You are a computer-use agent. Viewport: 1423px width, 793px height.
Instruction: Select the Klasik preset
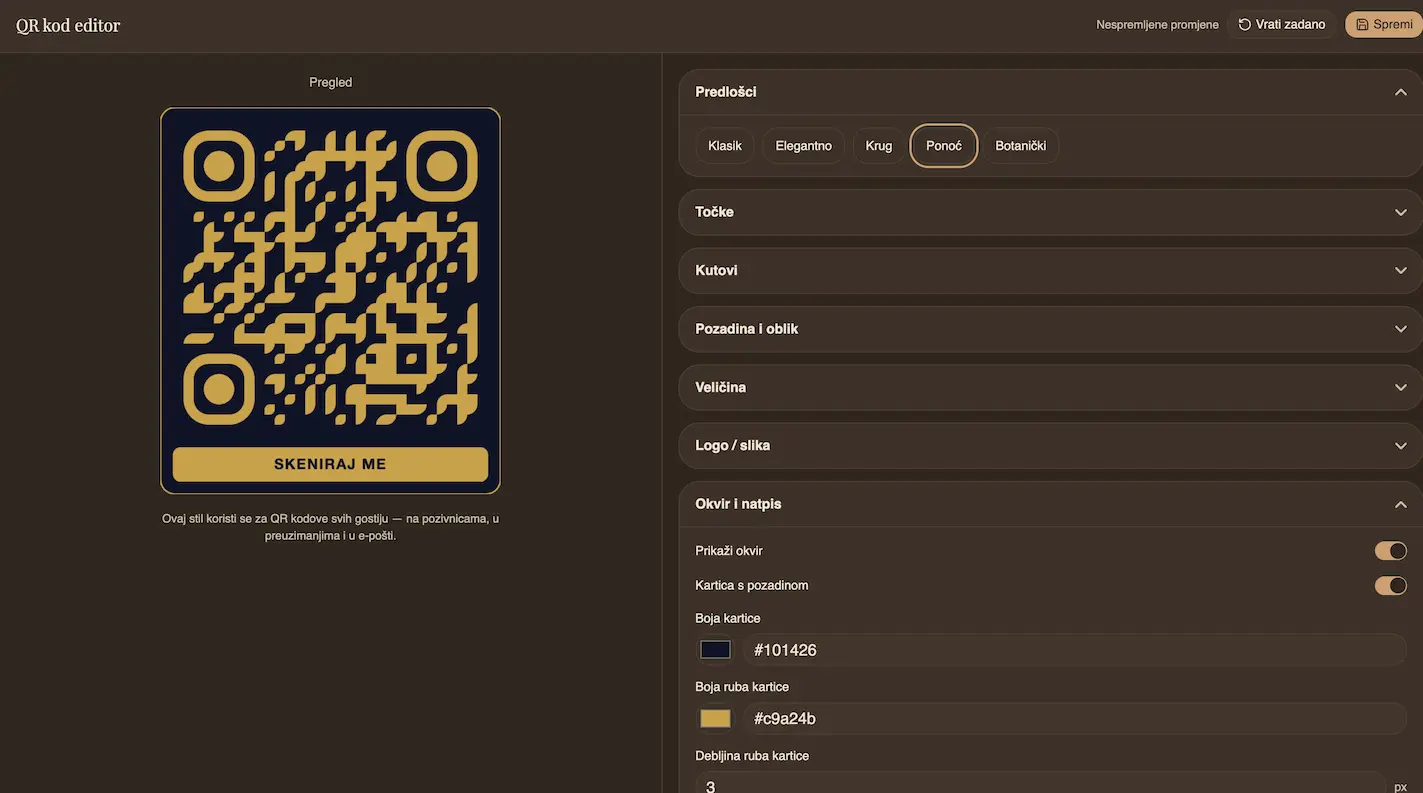[725, 146]
